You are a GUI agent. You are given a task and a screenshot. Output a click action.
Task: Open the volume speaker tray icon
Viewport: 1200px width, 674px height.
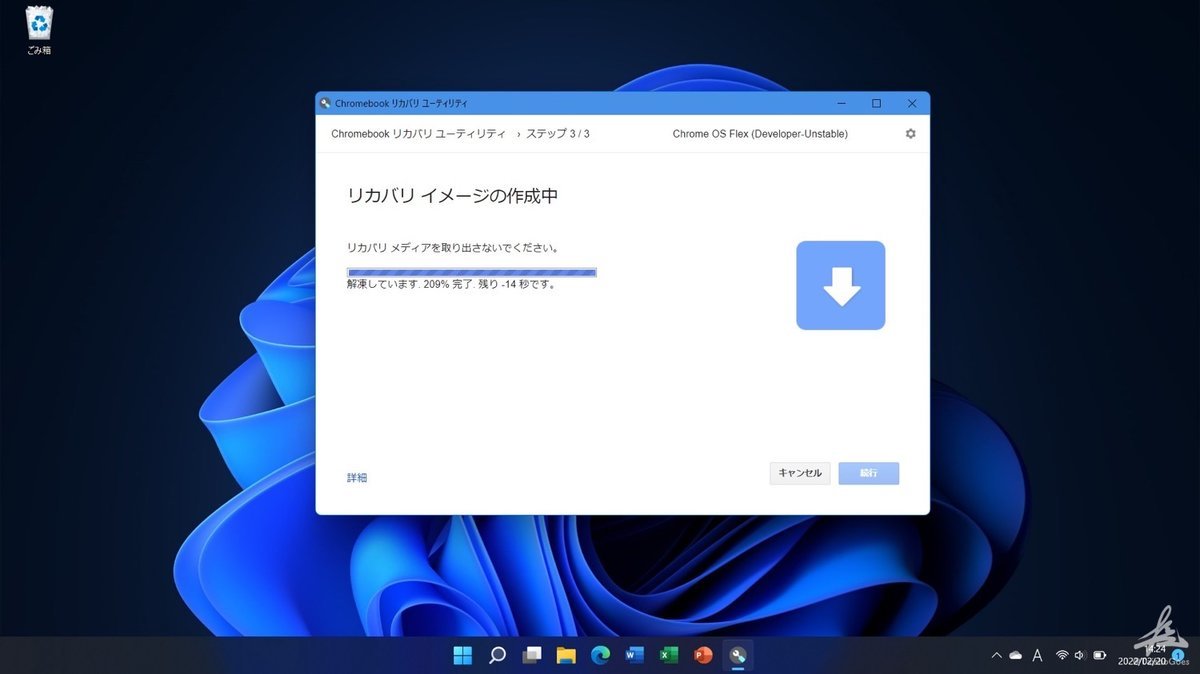(x=1080, y=655)
